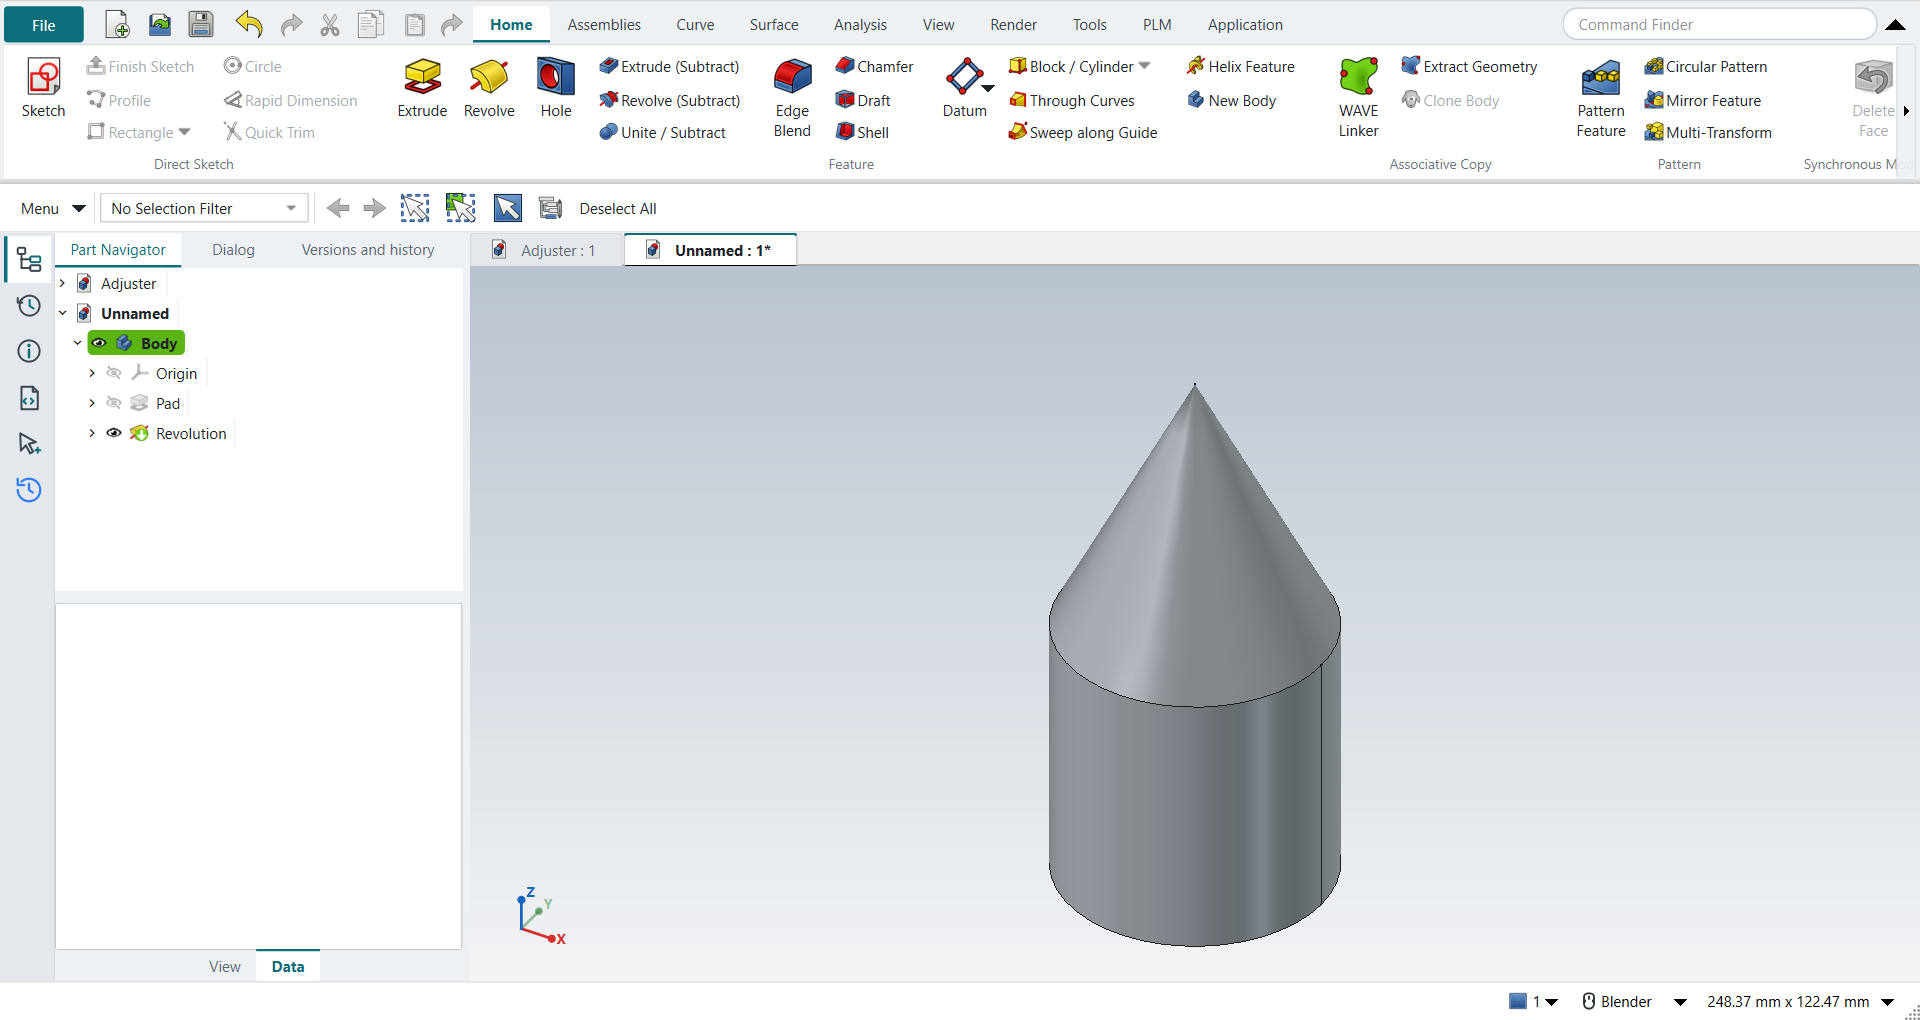Switch to the Adjuster : 1 document tab

coord(545,250)
